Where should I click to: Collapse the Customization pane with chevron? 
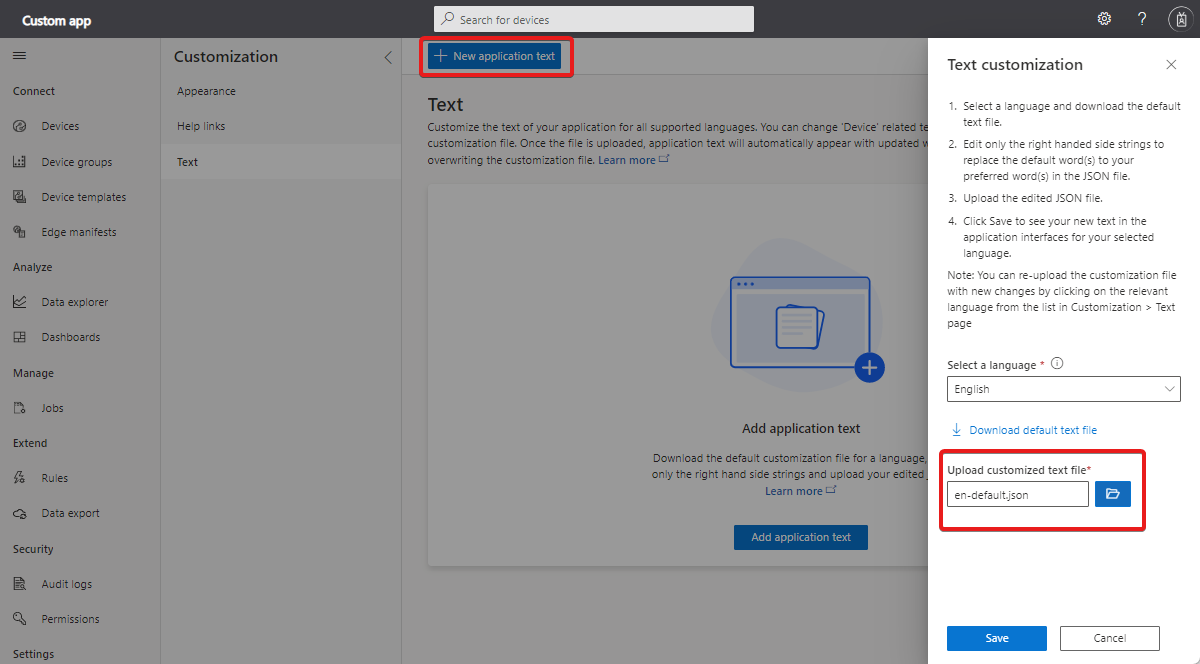point(388,57)
